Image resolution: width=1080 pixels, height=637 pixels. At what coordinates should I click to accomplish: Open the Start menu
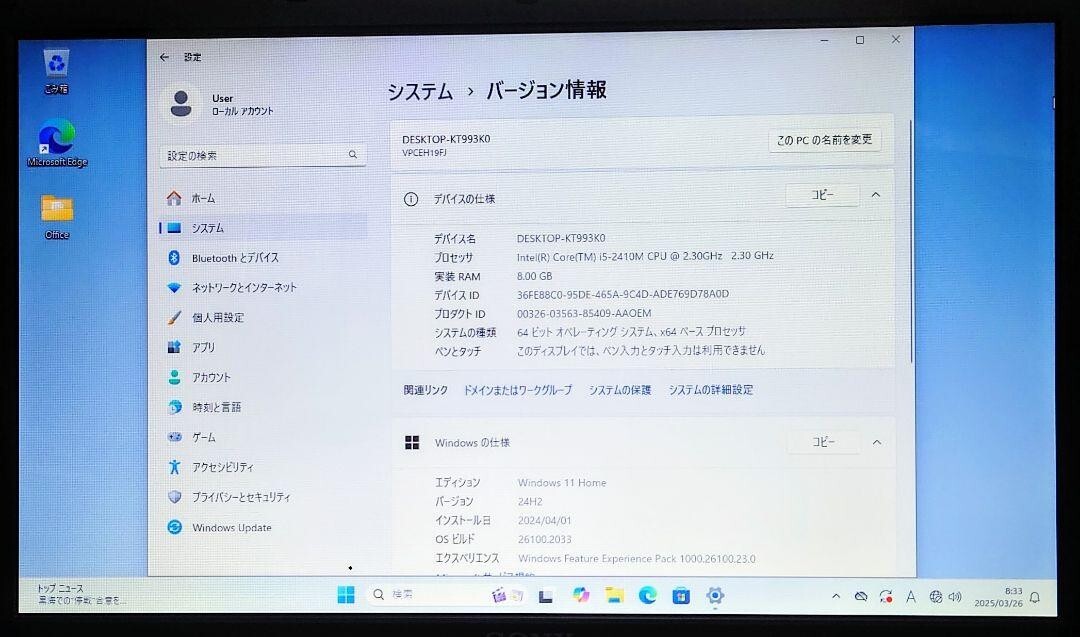pos(346,595)
